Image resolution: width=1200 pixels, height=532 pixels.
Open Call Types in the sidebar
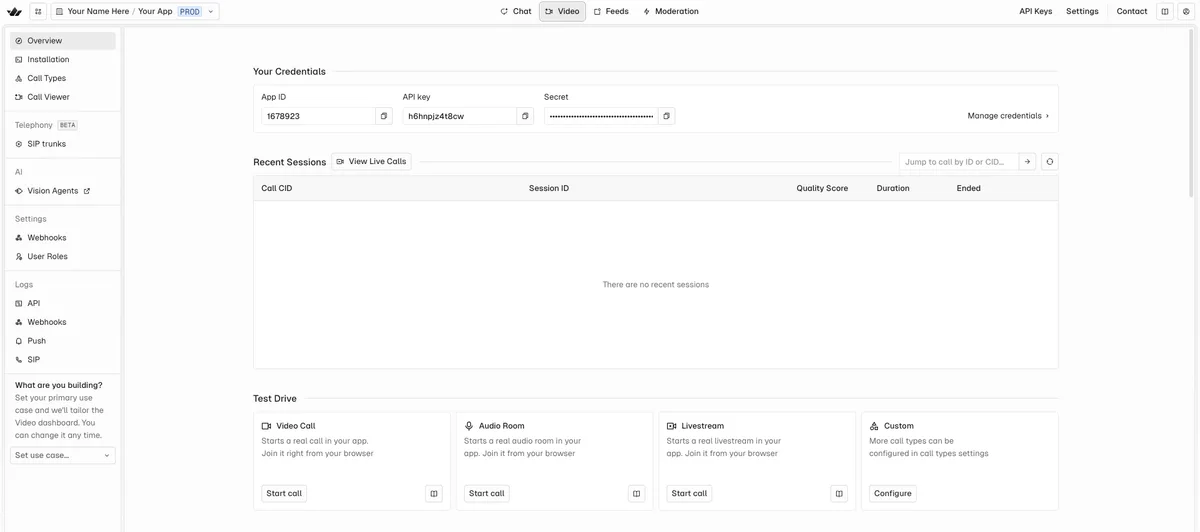(63, 78)
